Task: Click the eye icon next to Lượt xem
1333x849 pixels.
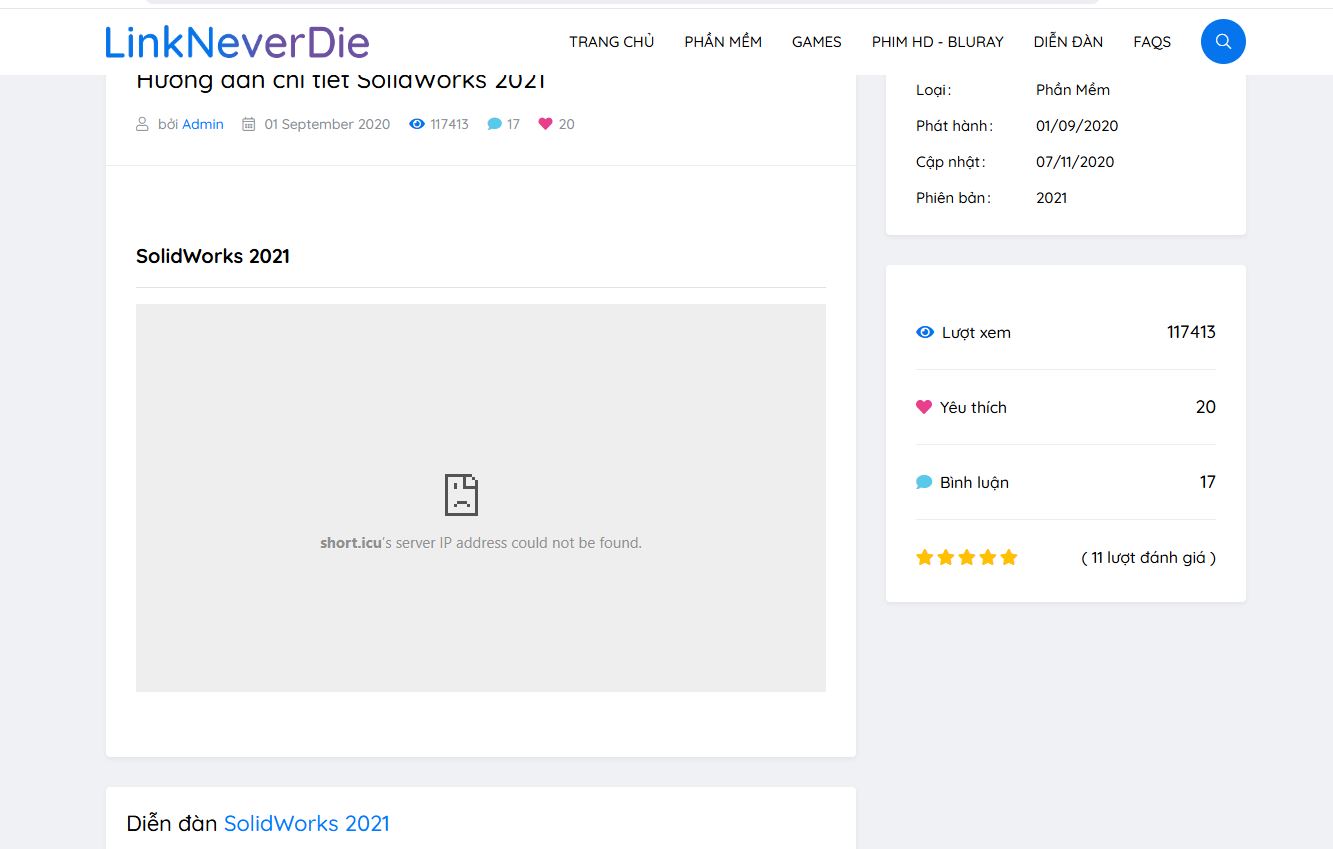Action: click(925, 332)
